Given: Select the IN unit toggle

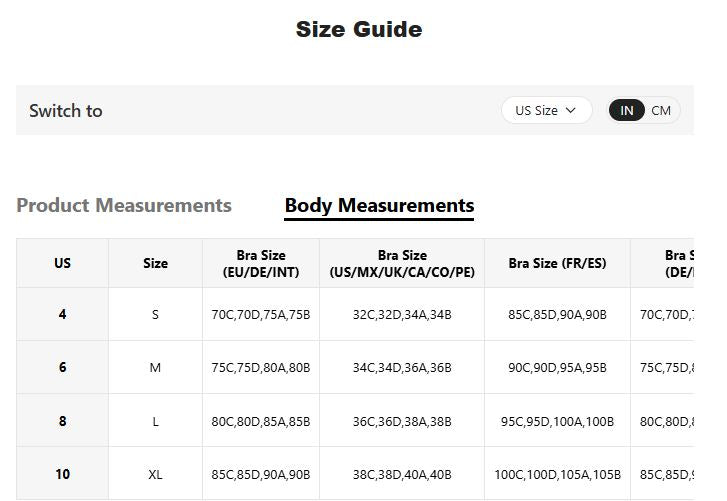Looking at the screenshot, I should 626,110.
